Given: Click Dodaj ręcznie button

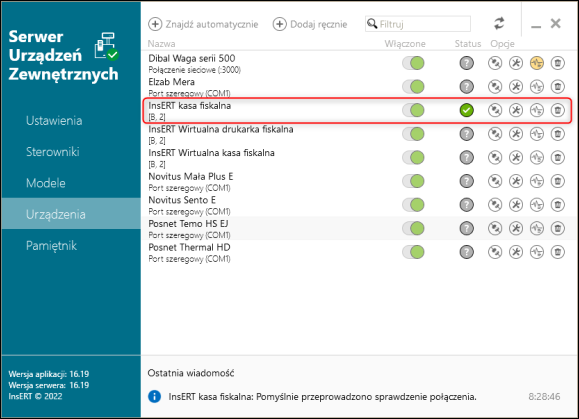Looking at the screenshot, I should pos(310,24).
